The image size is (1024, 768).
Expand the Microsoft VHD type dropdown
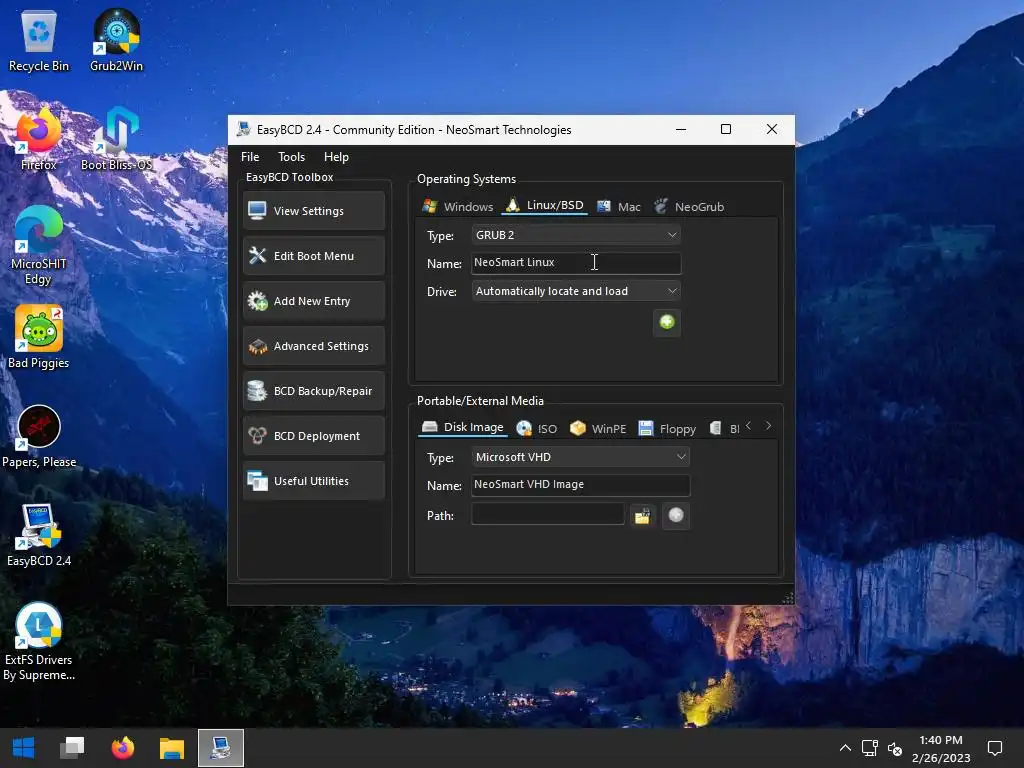coord(581,457)
